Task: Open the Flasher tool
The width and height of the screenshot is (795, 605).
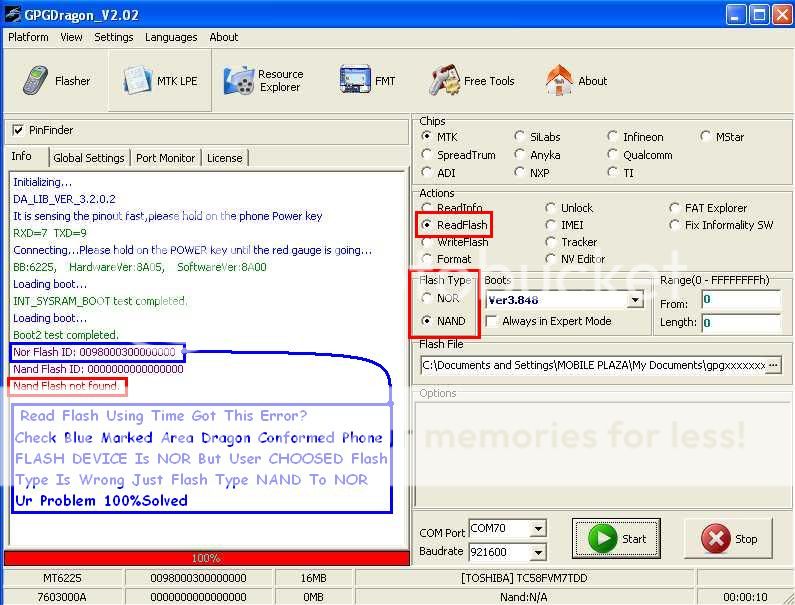Action: pos(57,81)
